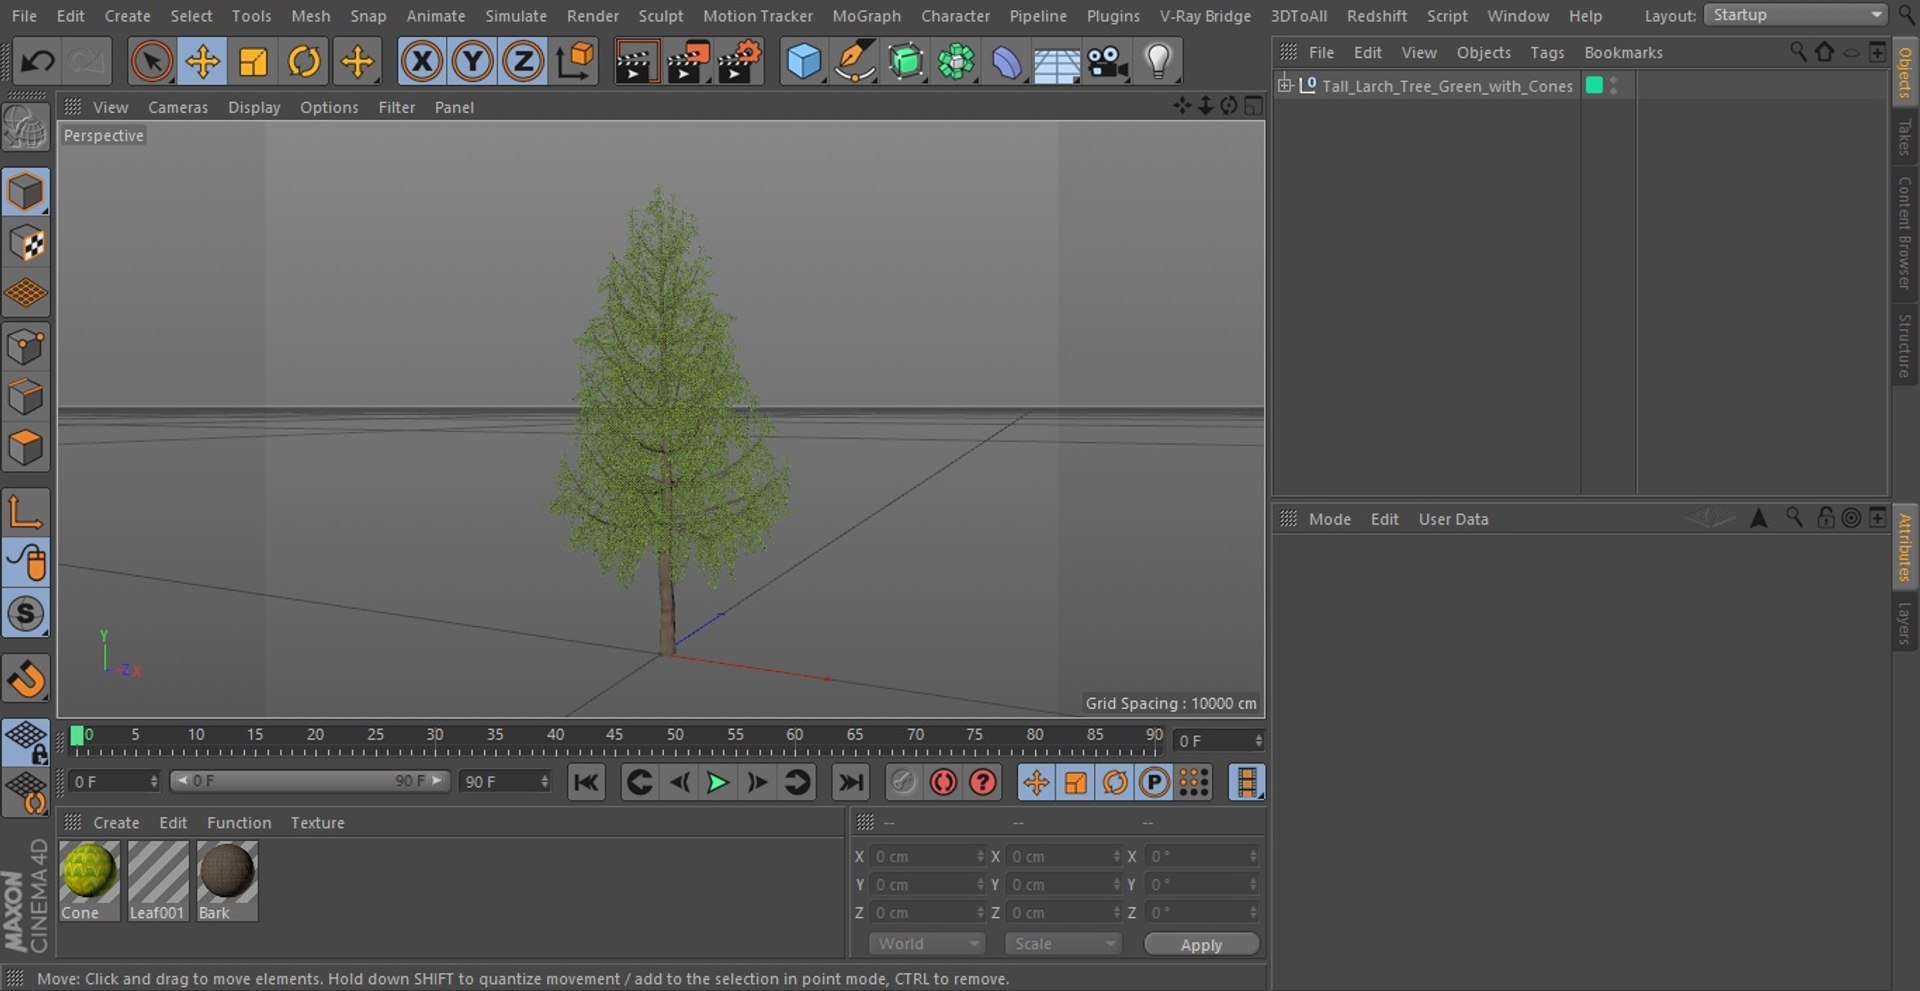The height and width of the screenshot is (991, 1920).
Task: Add a Cube primitive object
Action: 804,62
